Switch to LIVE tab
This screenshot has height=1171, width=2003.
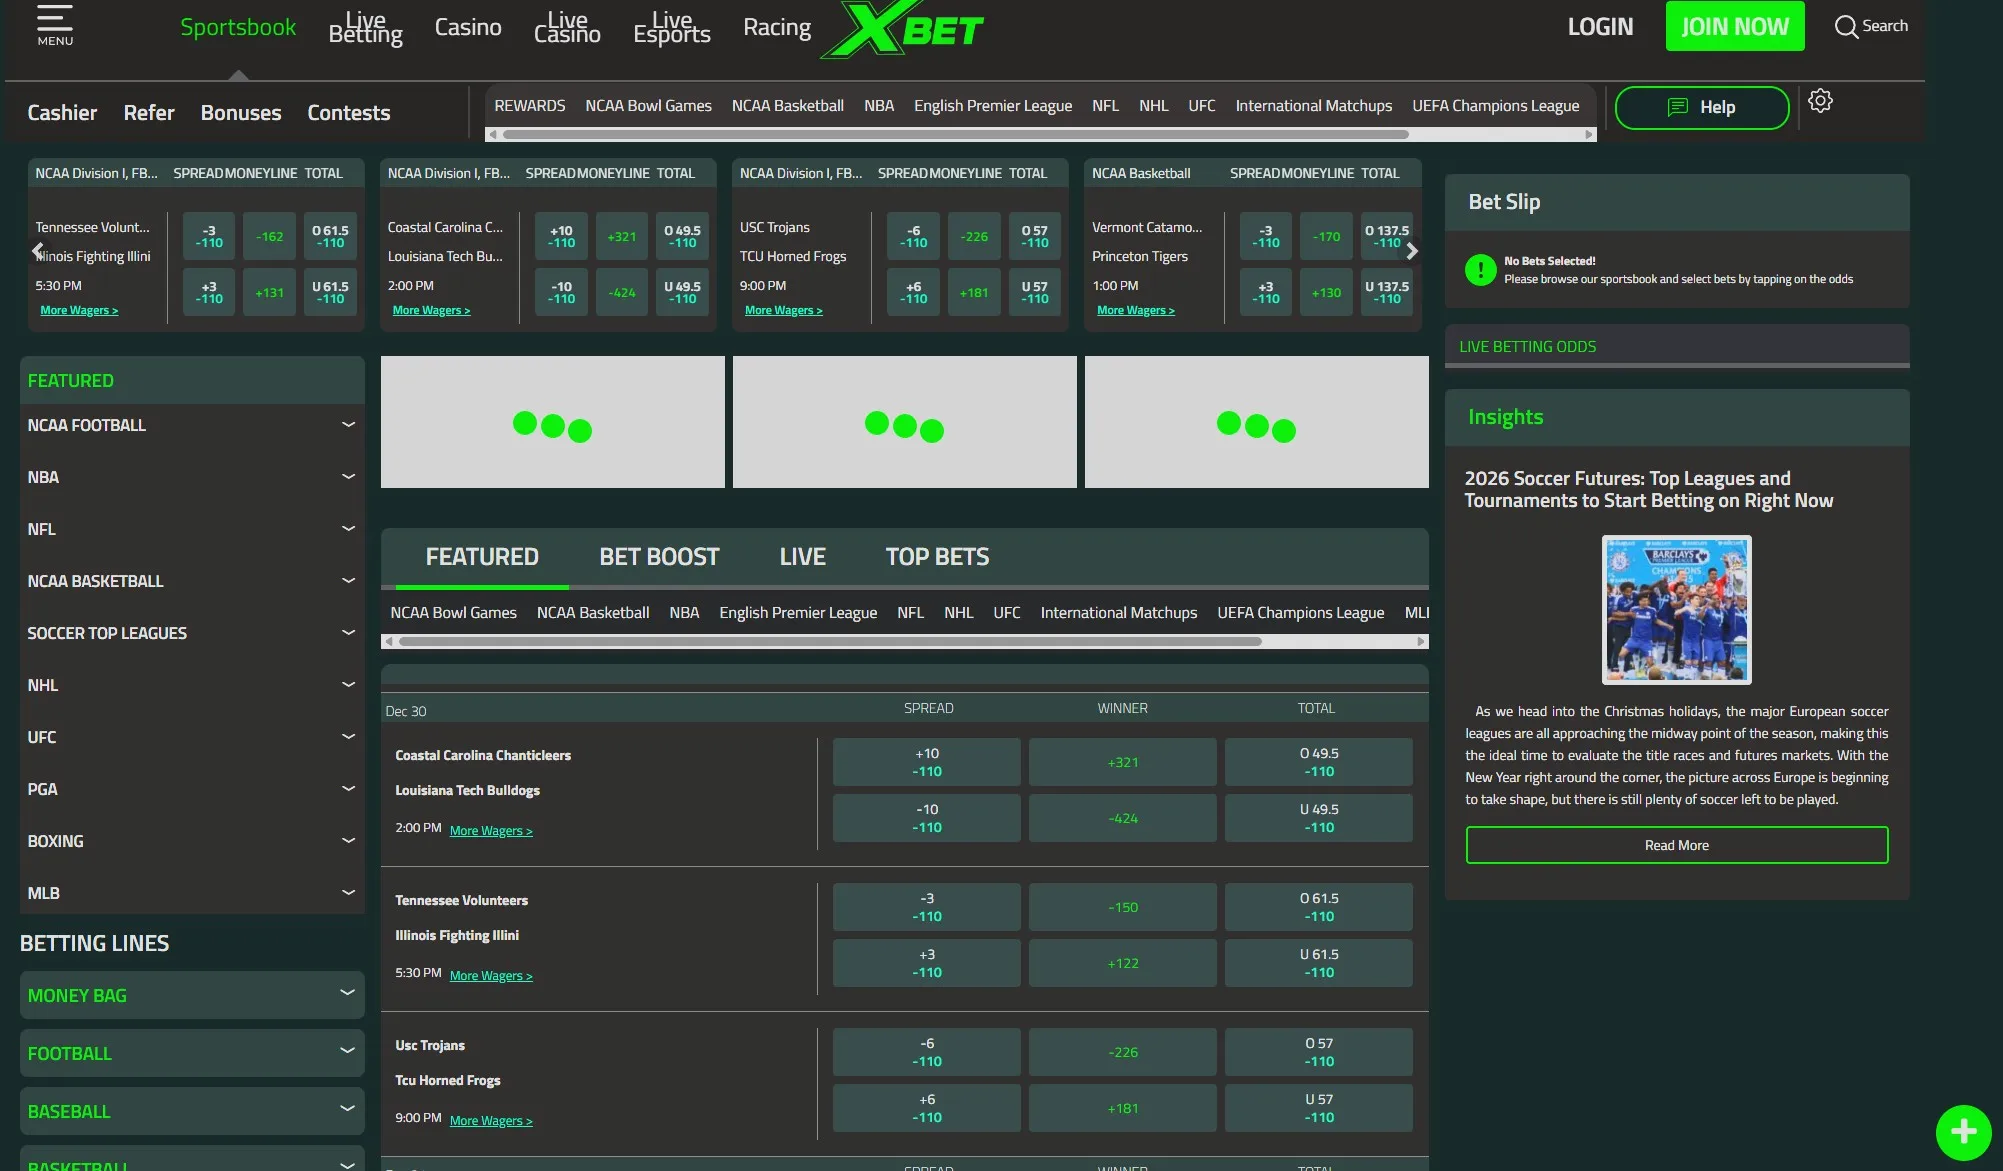click(802, 557)
